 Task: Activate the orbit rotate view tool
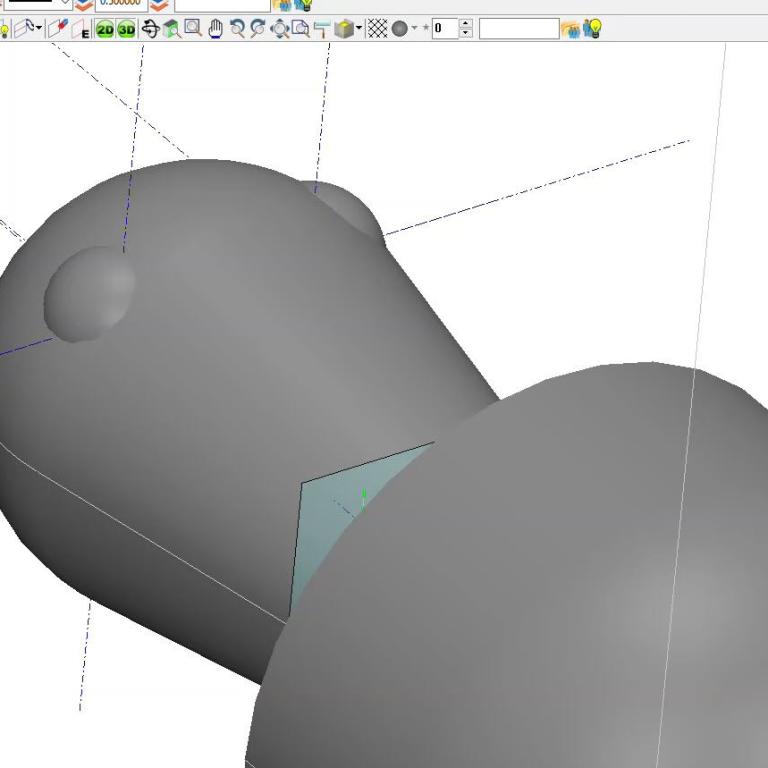150,29
